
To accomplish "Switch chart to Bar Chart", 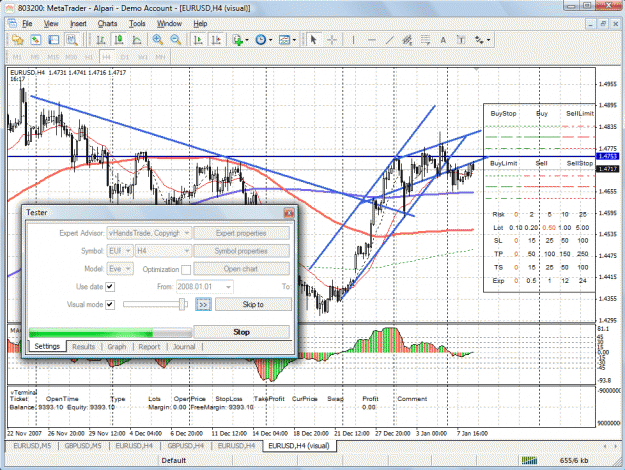I will pyautogui.click(x=101, y=40).
